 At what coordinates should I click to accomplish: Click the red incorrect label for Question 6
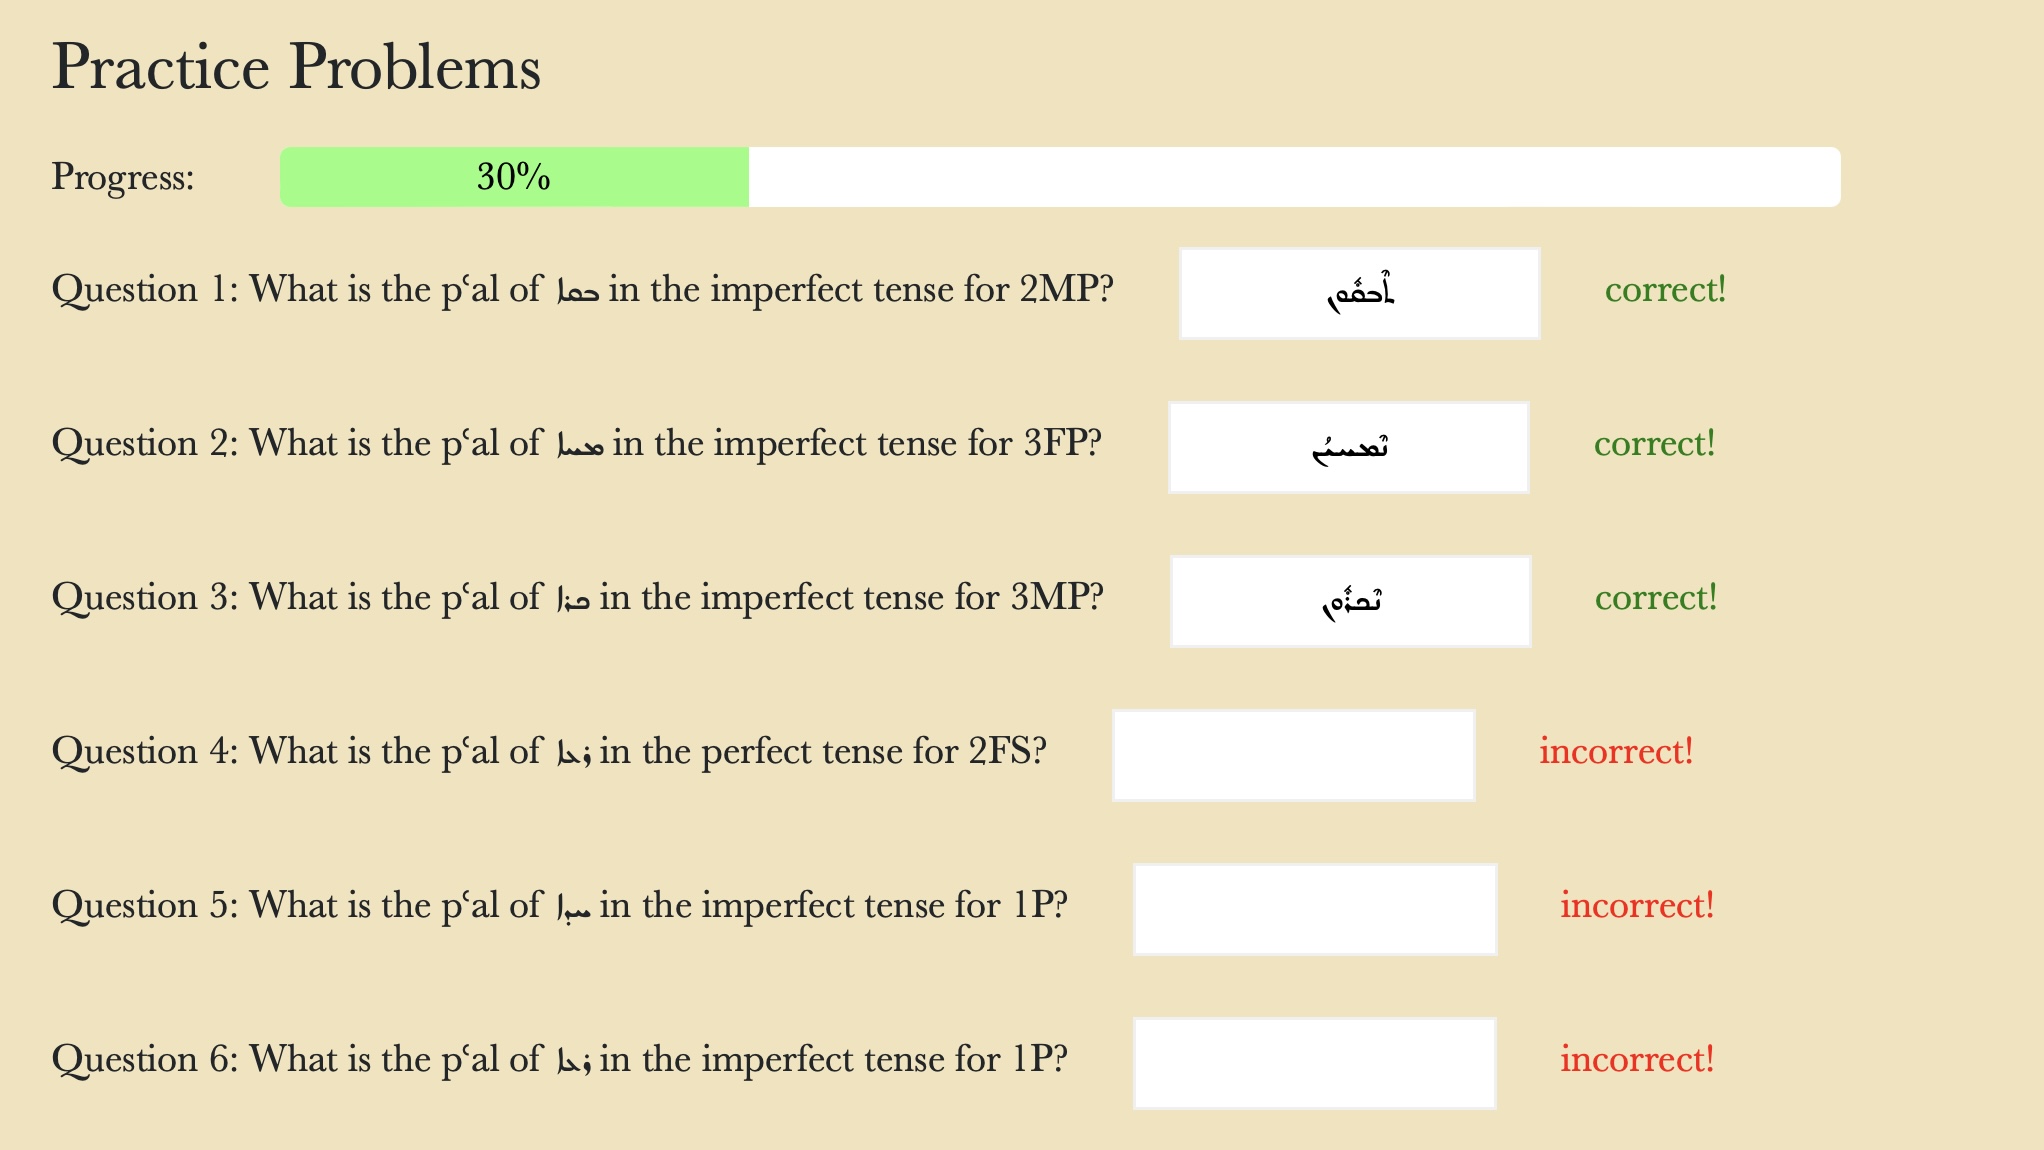coord(1638,1060)
